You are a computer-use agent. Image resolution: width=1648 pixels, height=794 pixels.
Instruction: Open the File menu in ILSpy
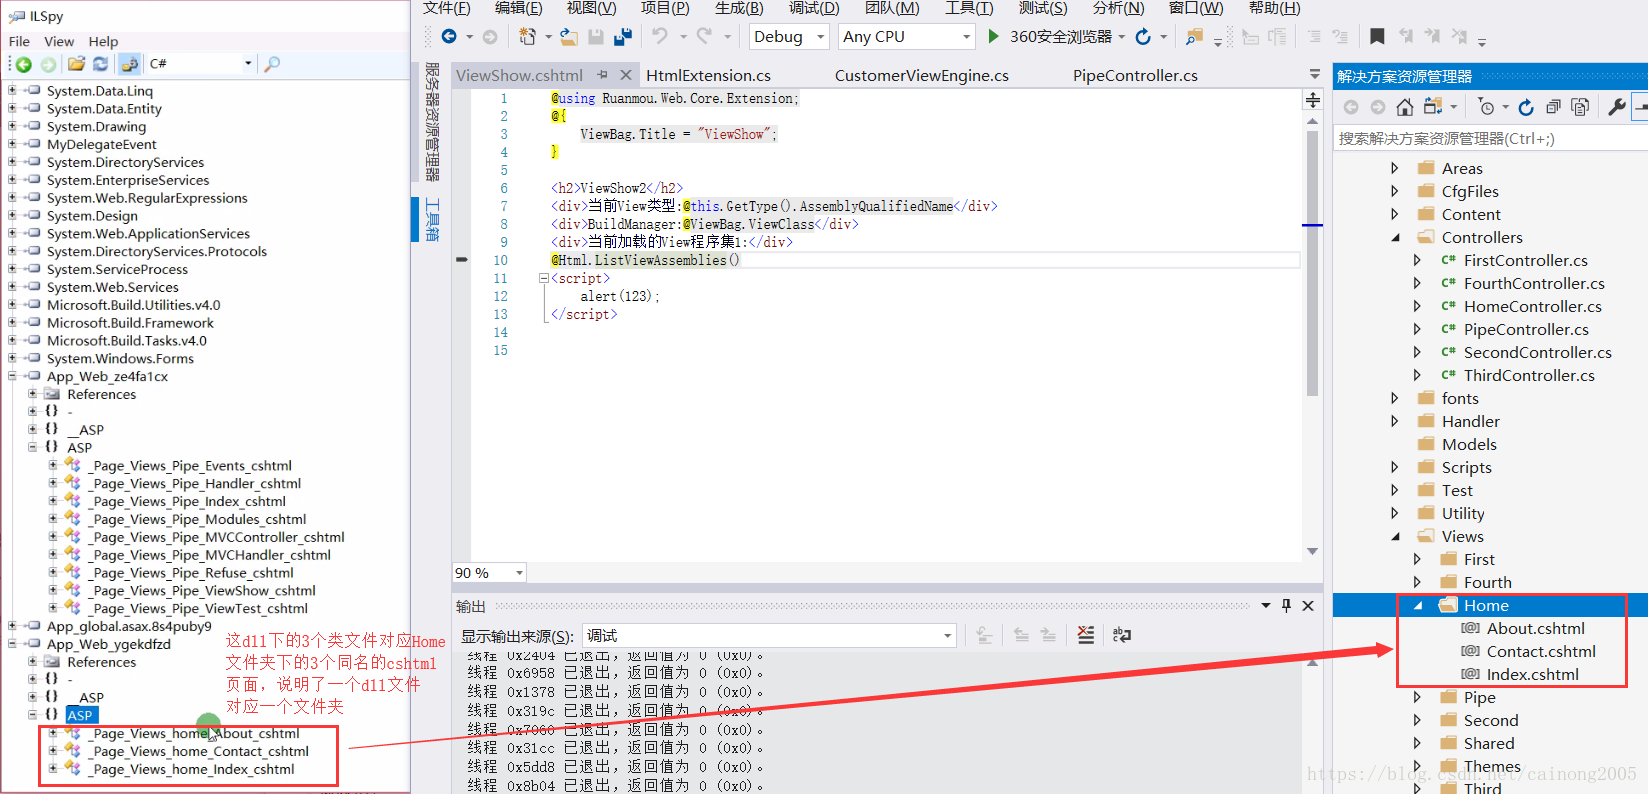tap(19, 42)
